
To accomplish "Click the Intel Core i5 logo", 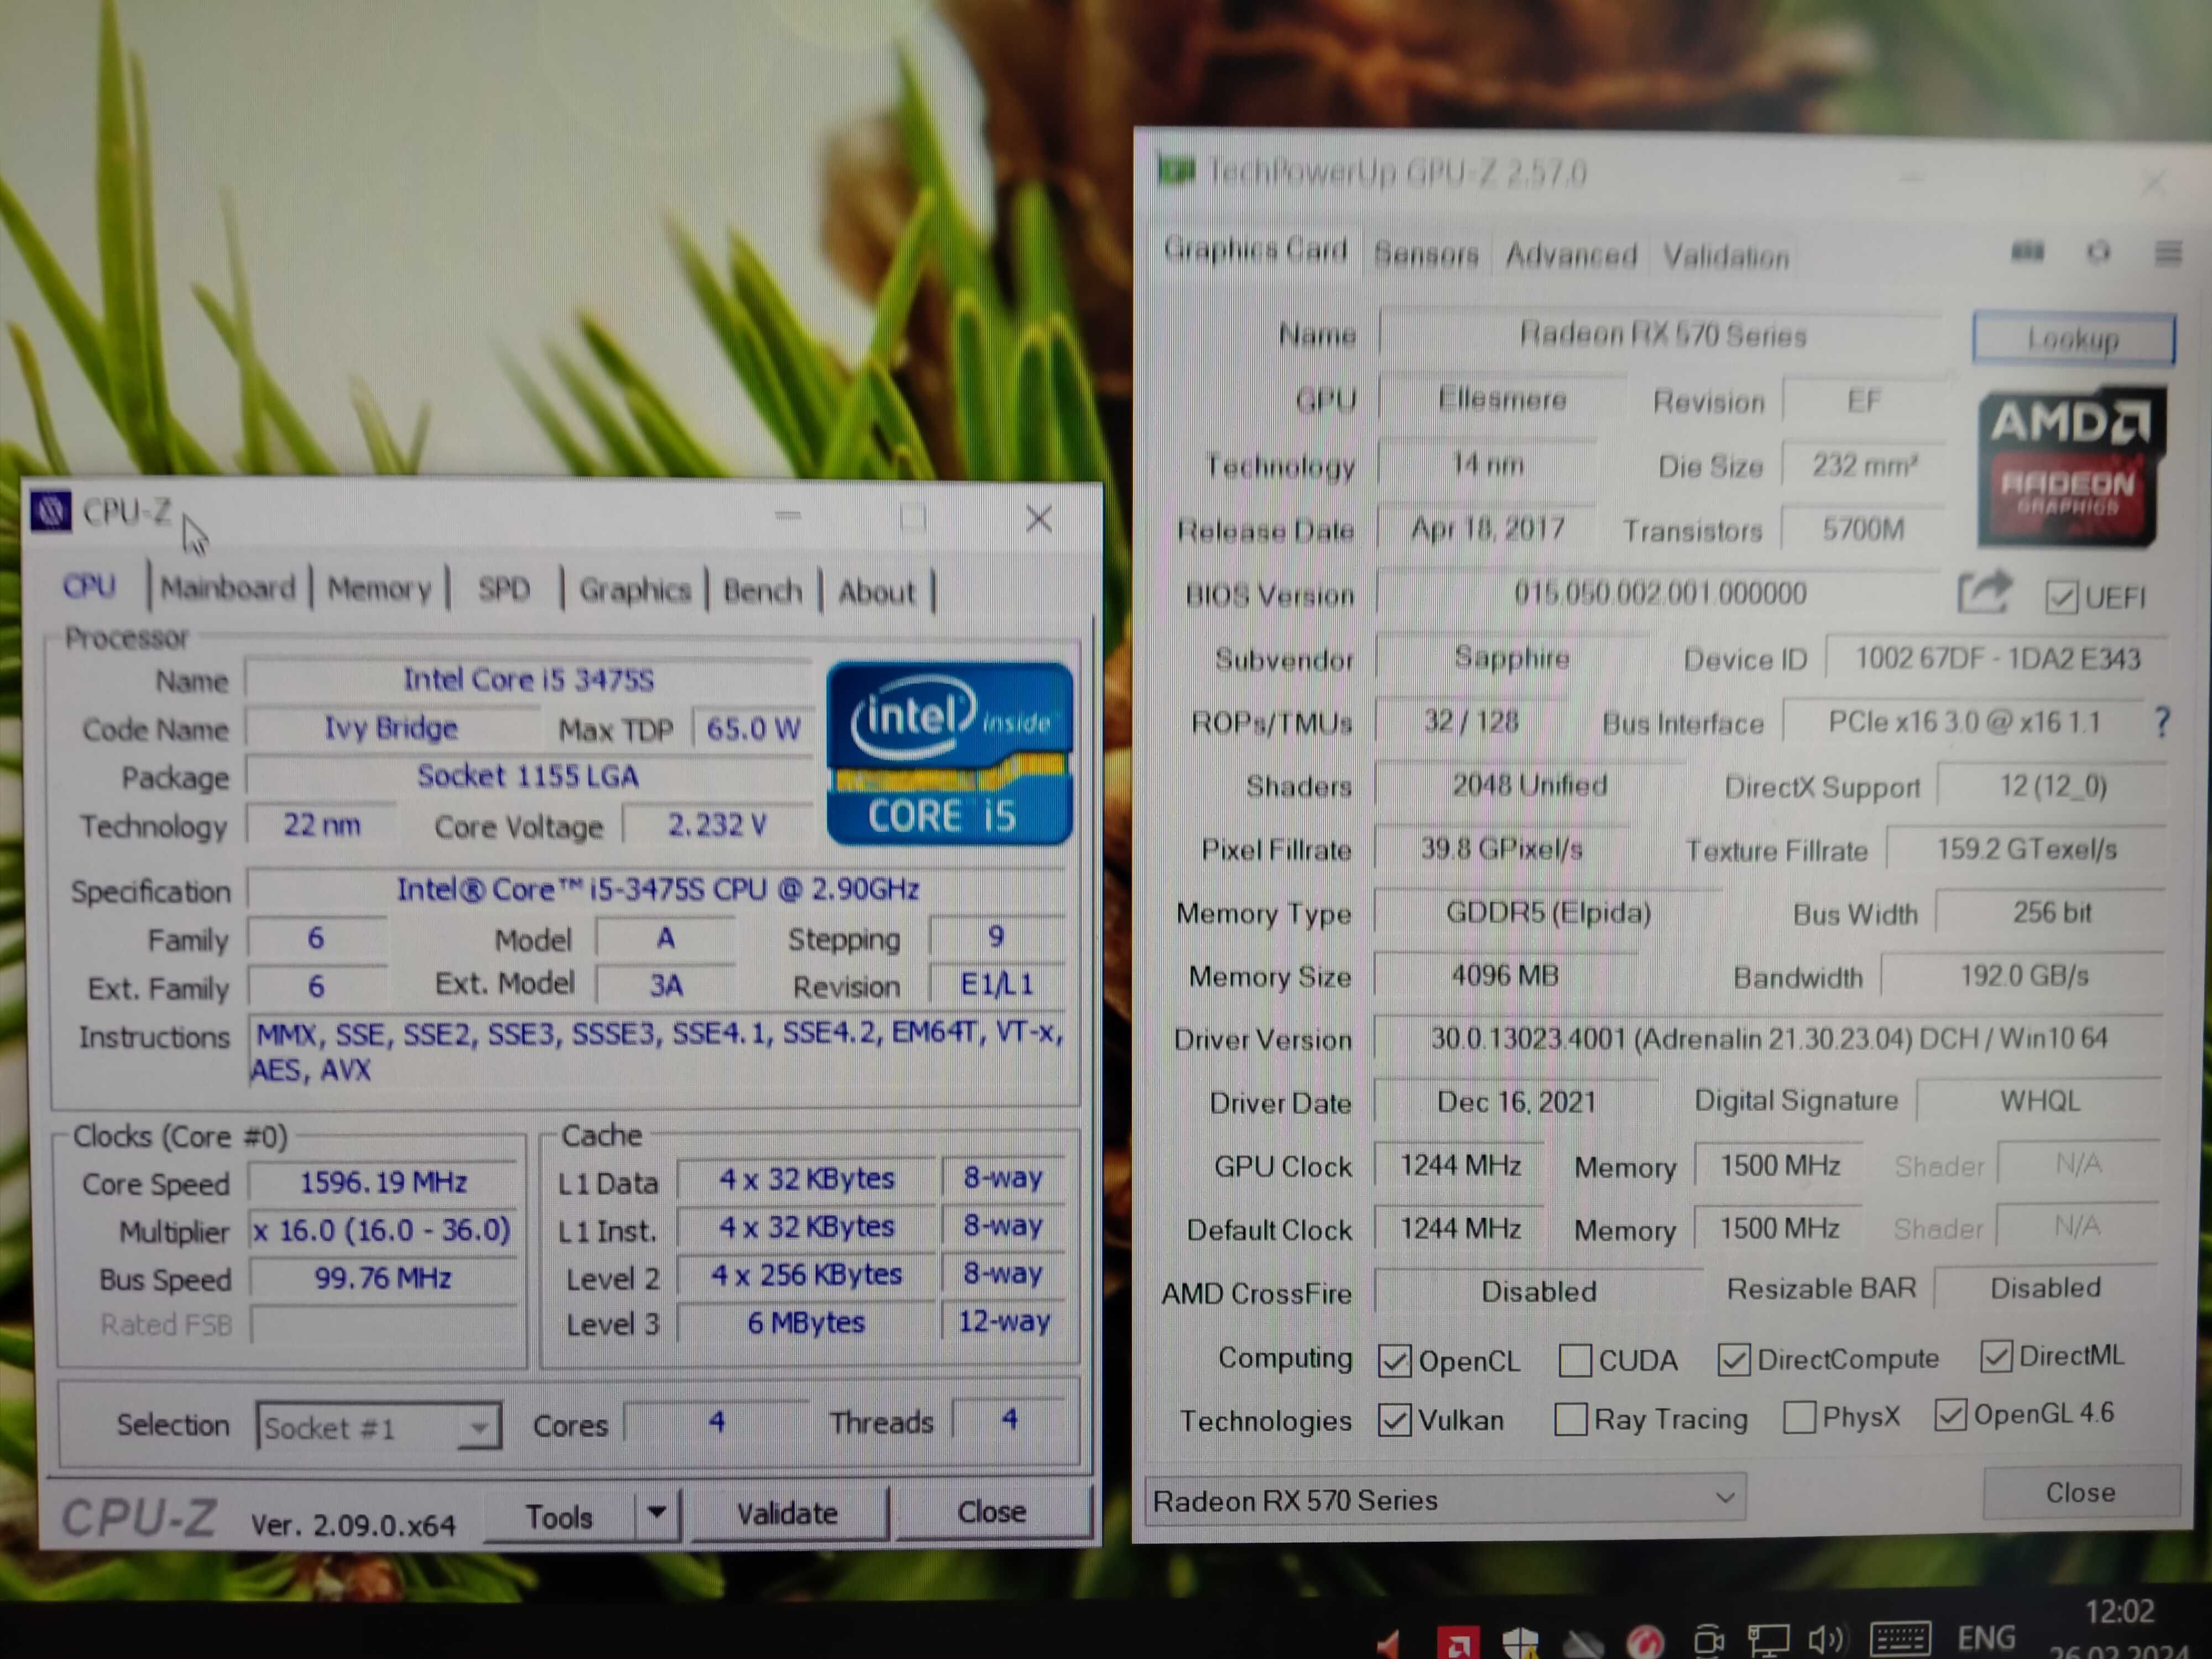I will tap(949, 753).
